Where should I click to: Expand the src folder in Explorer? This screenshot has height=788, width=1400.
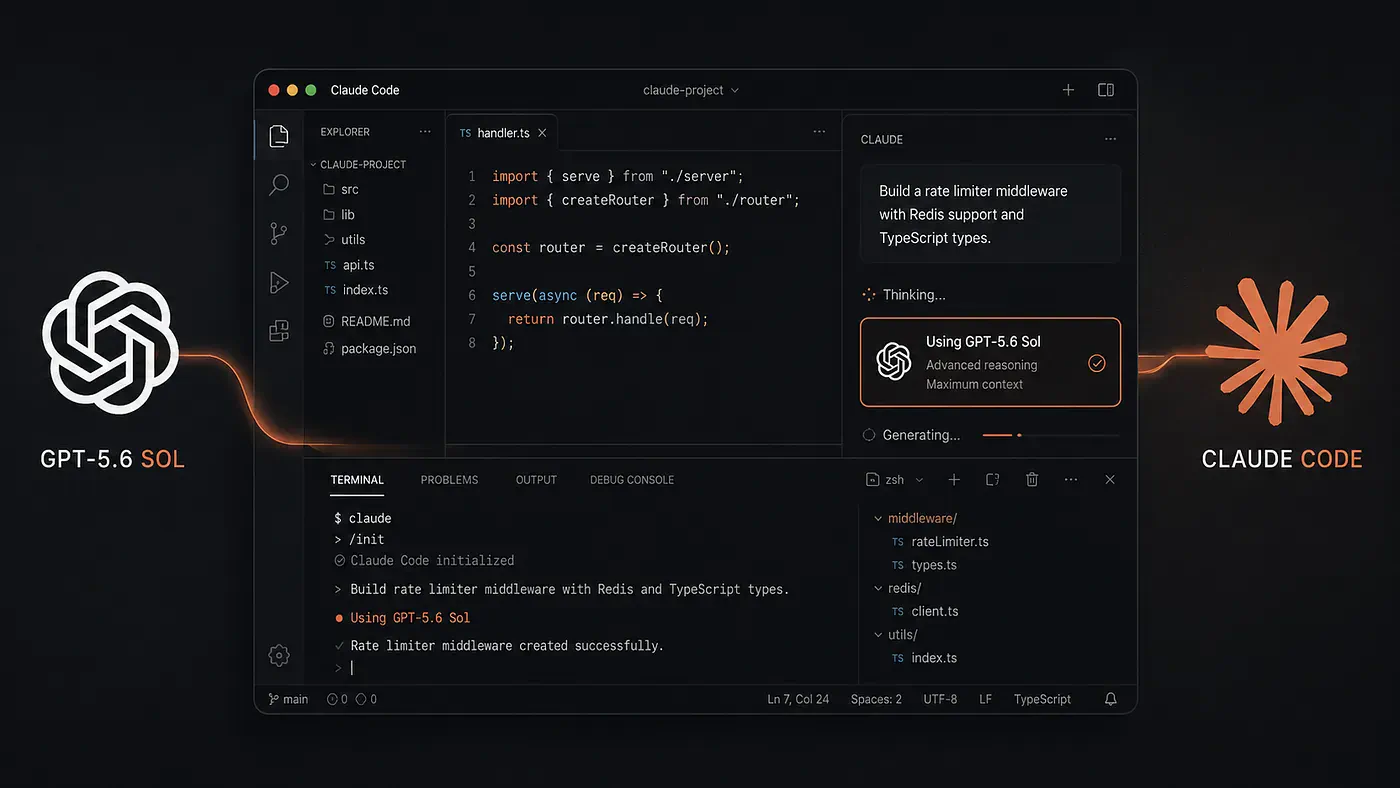341,189
